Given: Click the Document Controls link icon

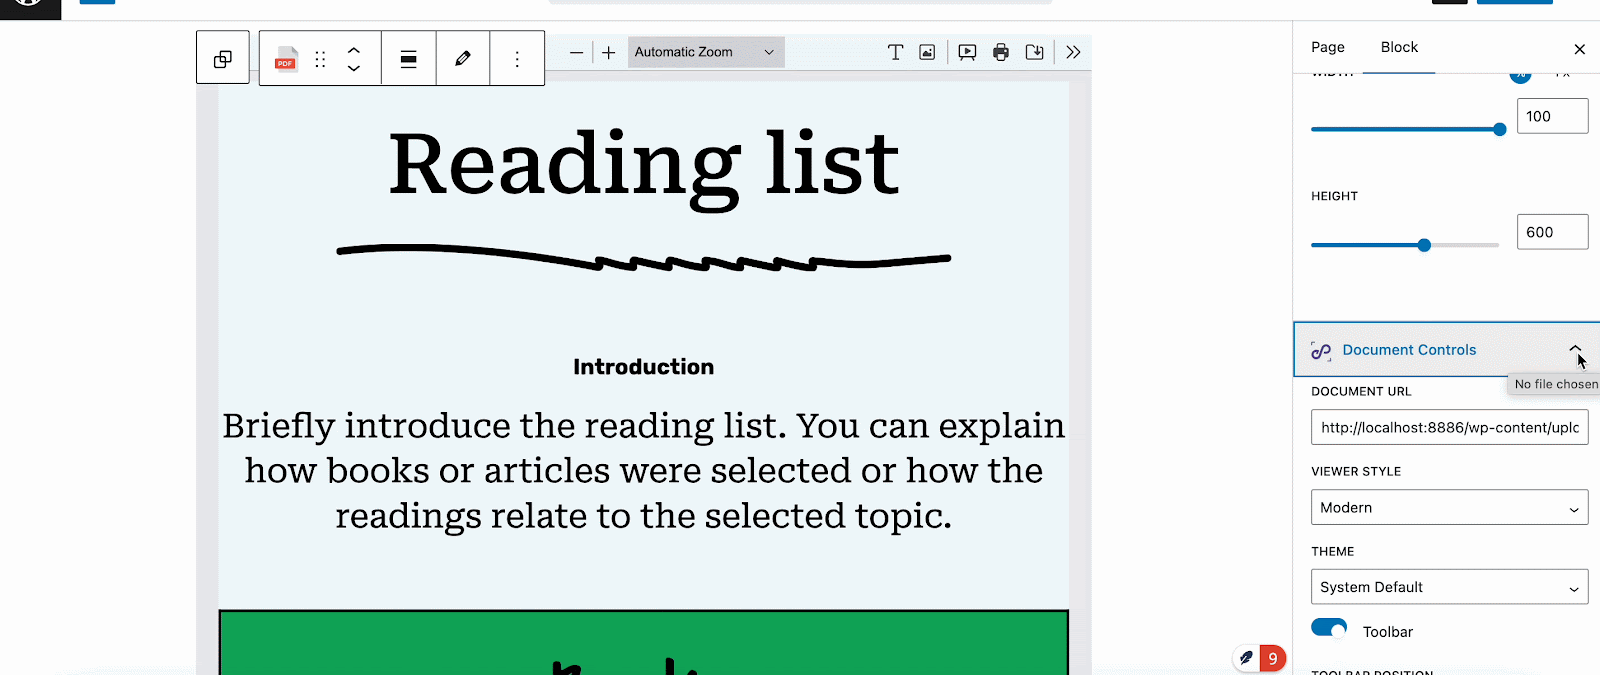Looking at the screenshot, I should pyautogui.click(x=1321, y=351).
